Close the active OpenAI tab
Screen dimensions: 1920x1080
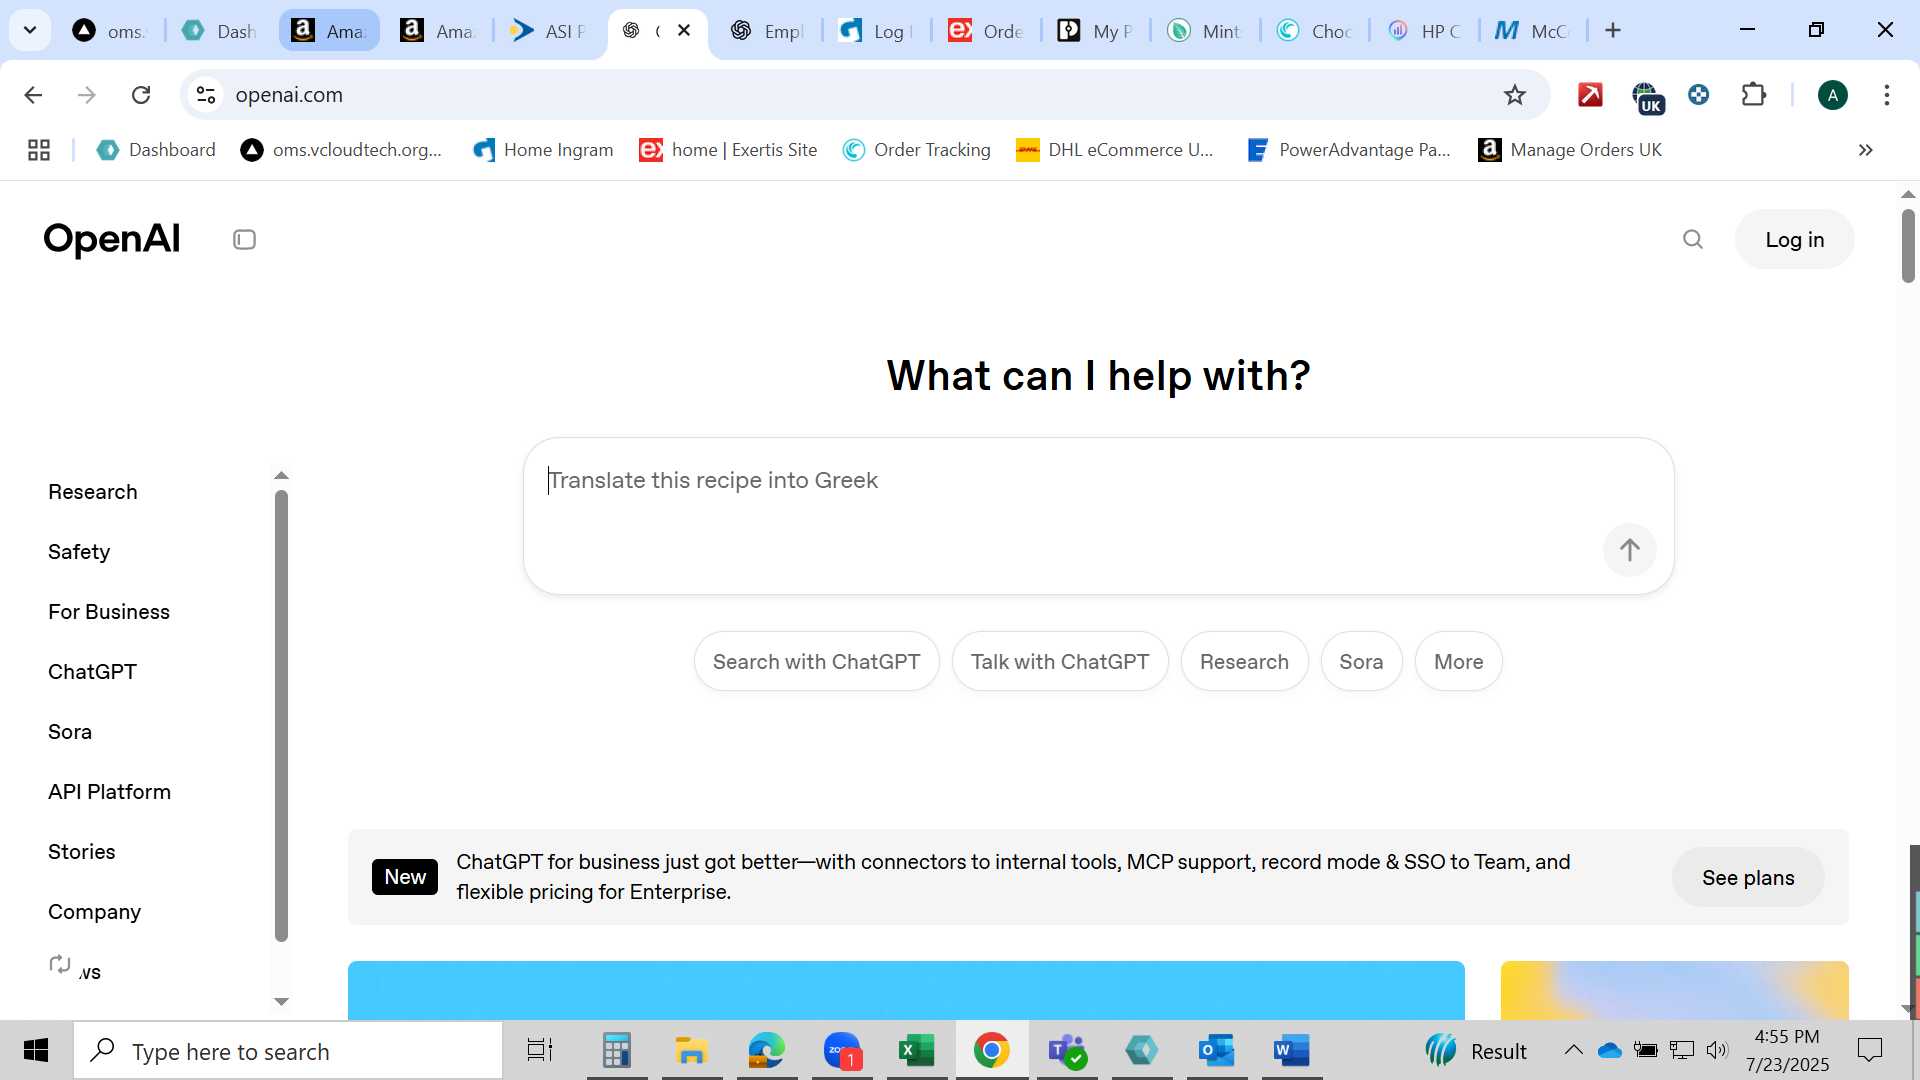point(684,31)
